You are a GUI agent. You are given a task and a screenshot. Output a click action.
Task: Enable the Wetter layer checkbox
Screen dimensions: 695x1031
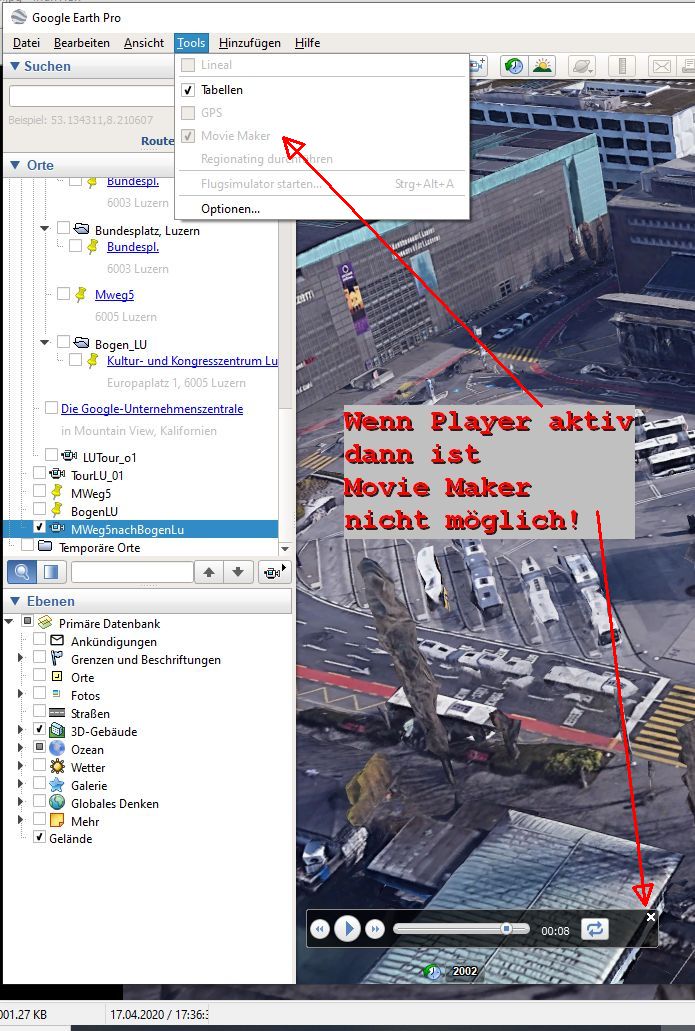click(40, 767)
